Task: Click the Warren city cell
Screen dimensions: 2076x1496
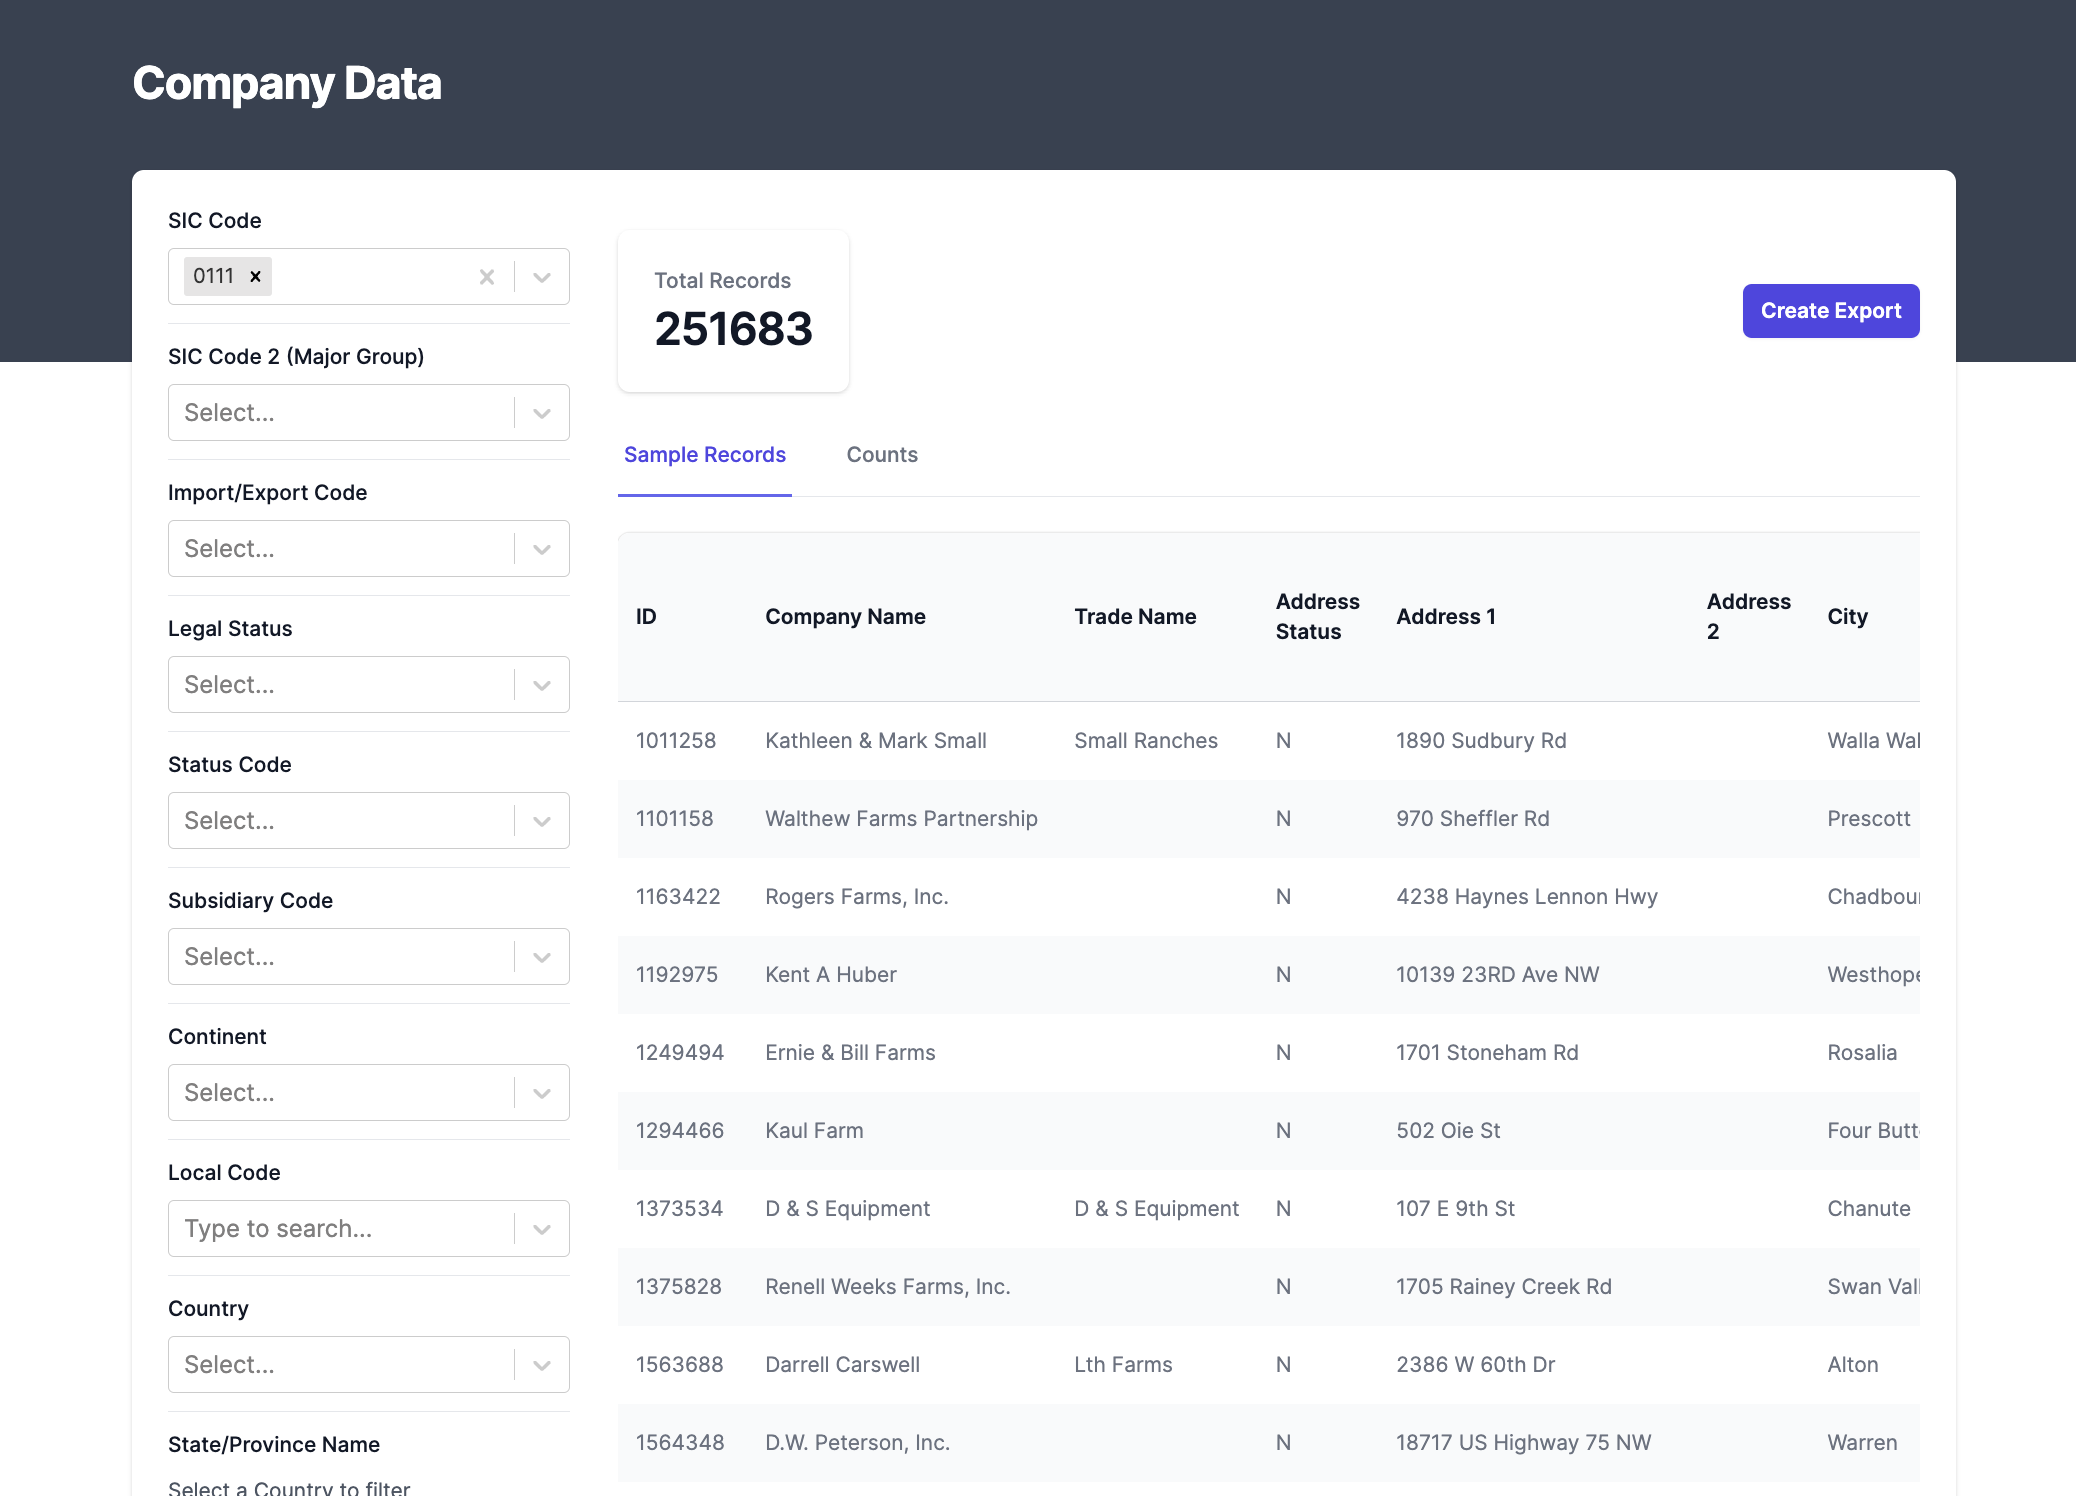Action: click(1862, 1443)
